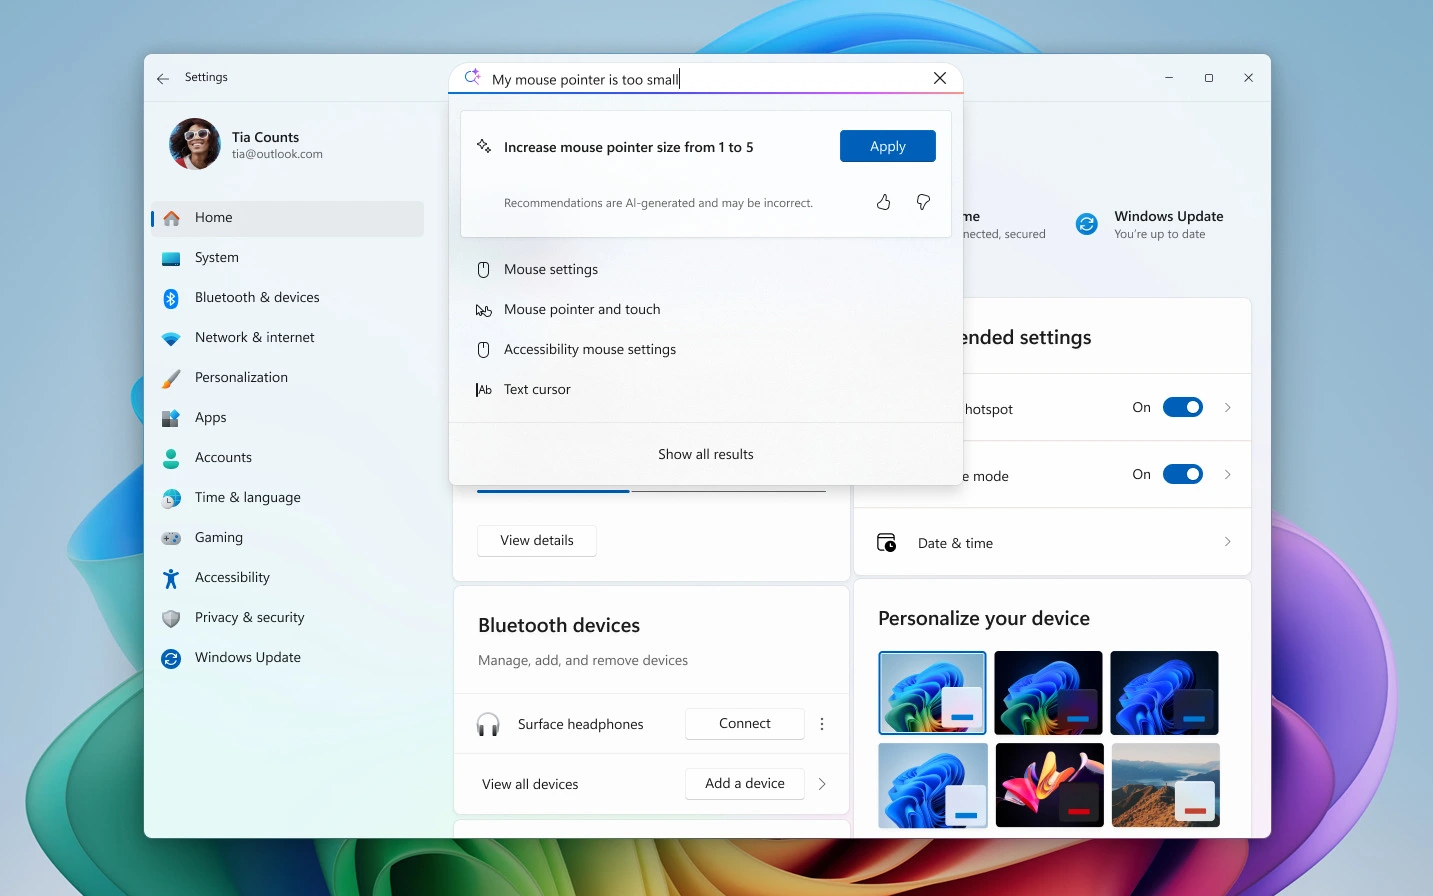Open the Personalization label in the sidebar
The width and height of the screenshot is (1433, 896).
(241, 378)
